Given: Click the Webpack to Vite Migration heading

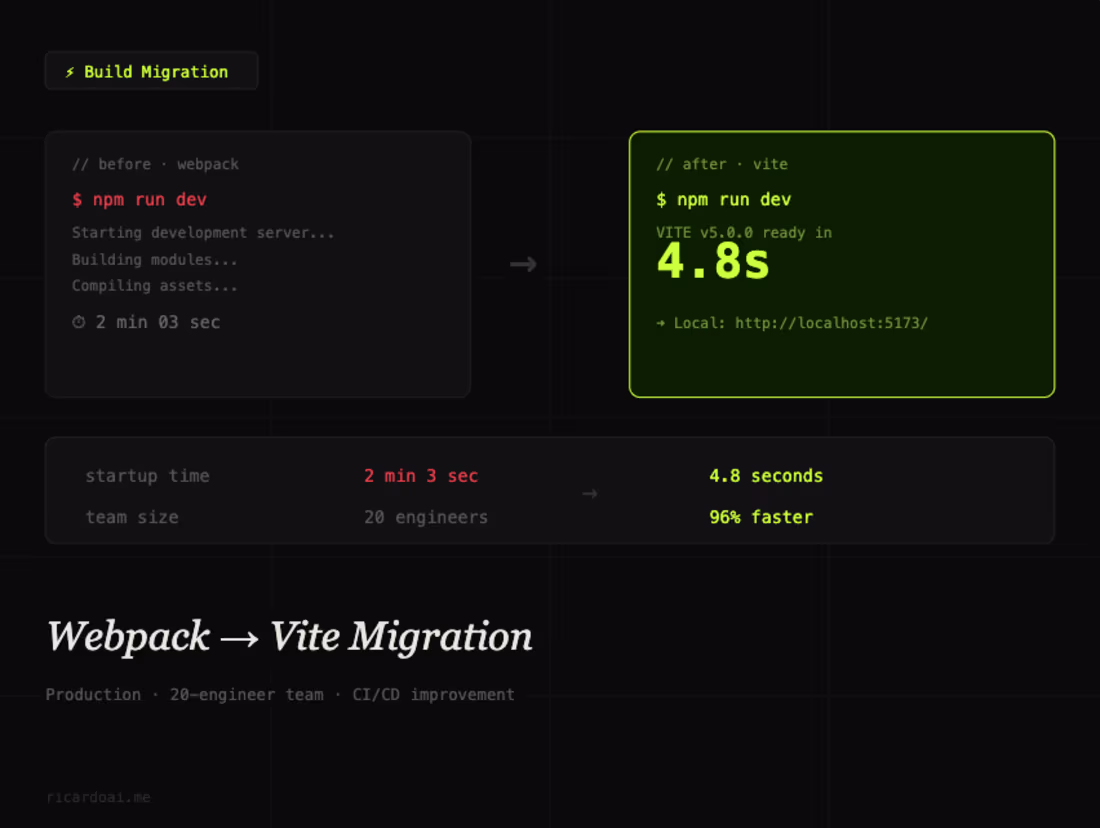Looking at the screenshot, I should click(x=288, y=637).
